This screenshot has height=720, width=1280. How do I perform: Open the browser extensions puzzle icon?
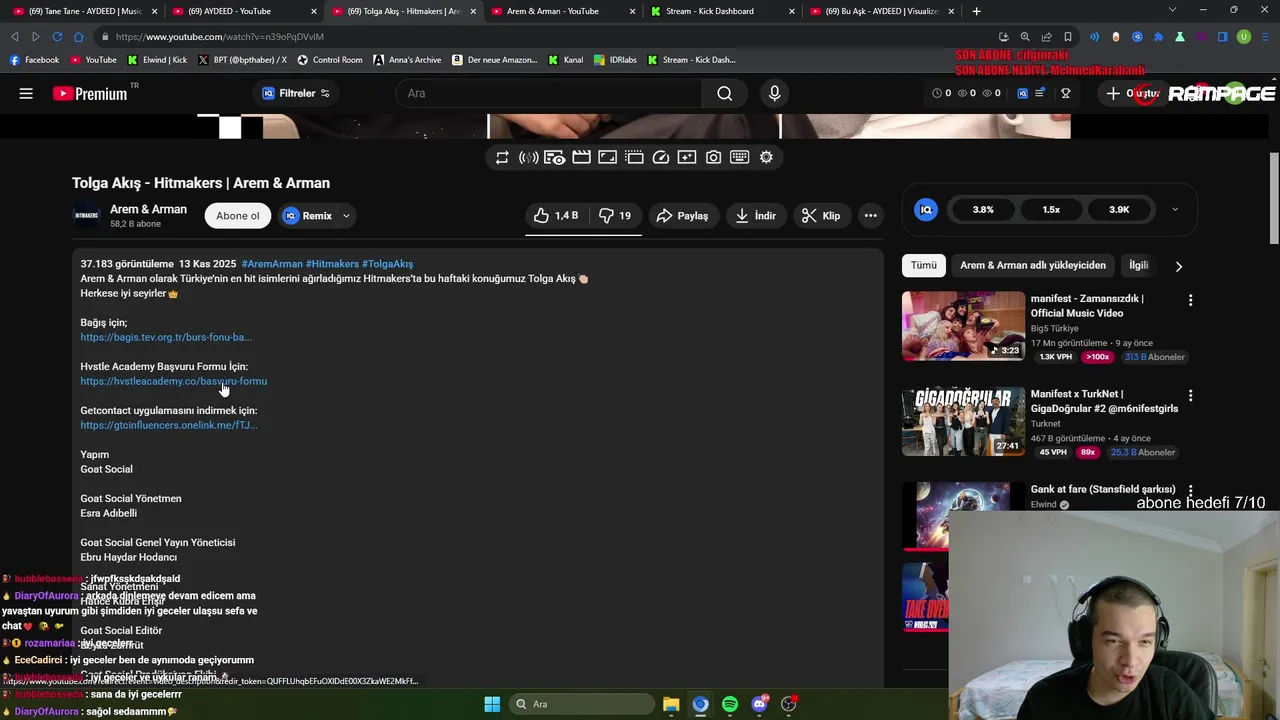pyautogui.click(x=1158, y=37)
